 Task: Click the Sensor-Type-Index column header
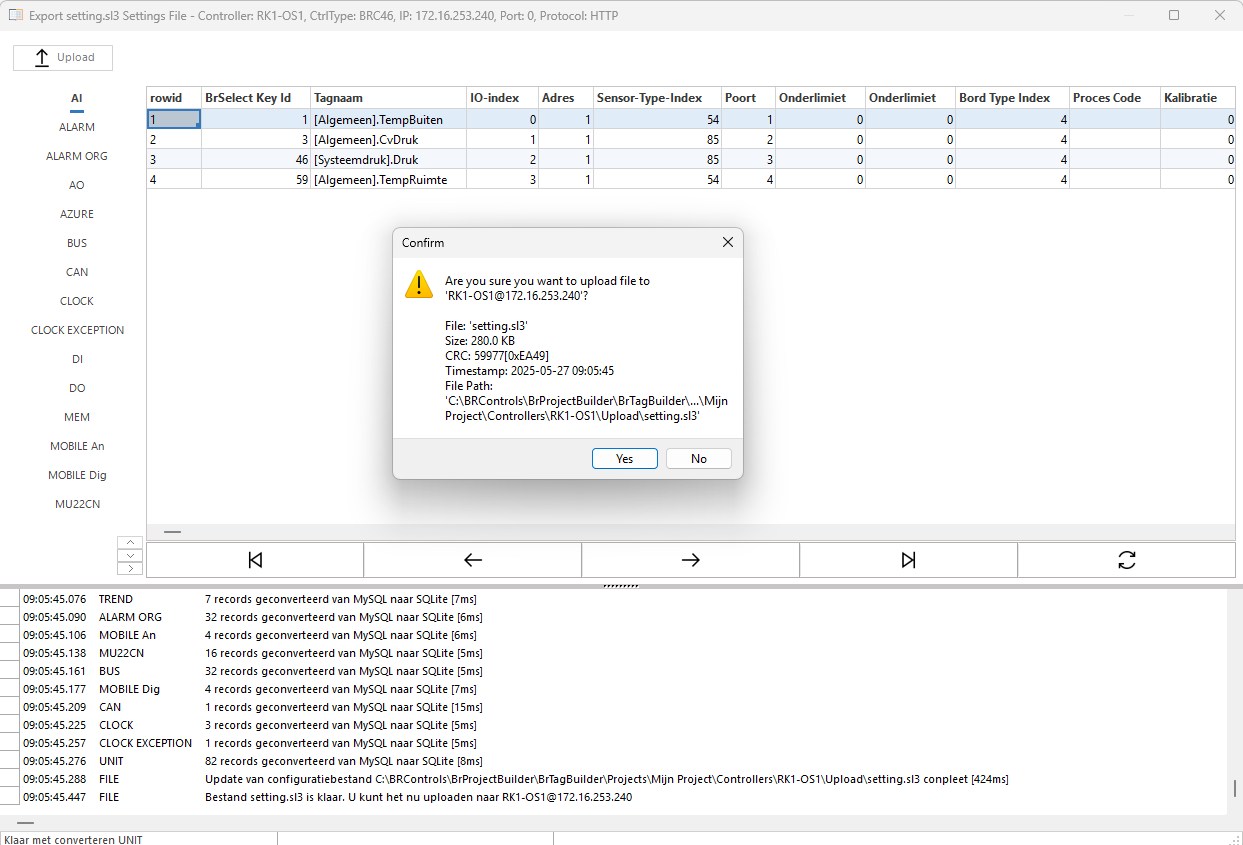657,98
